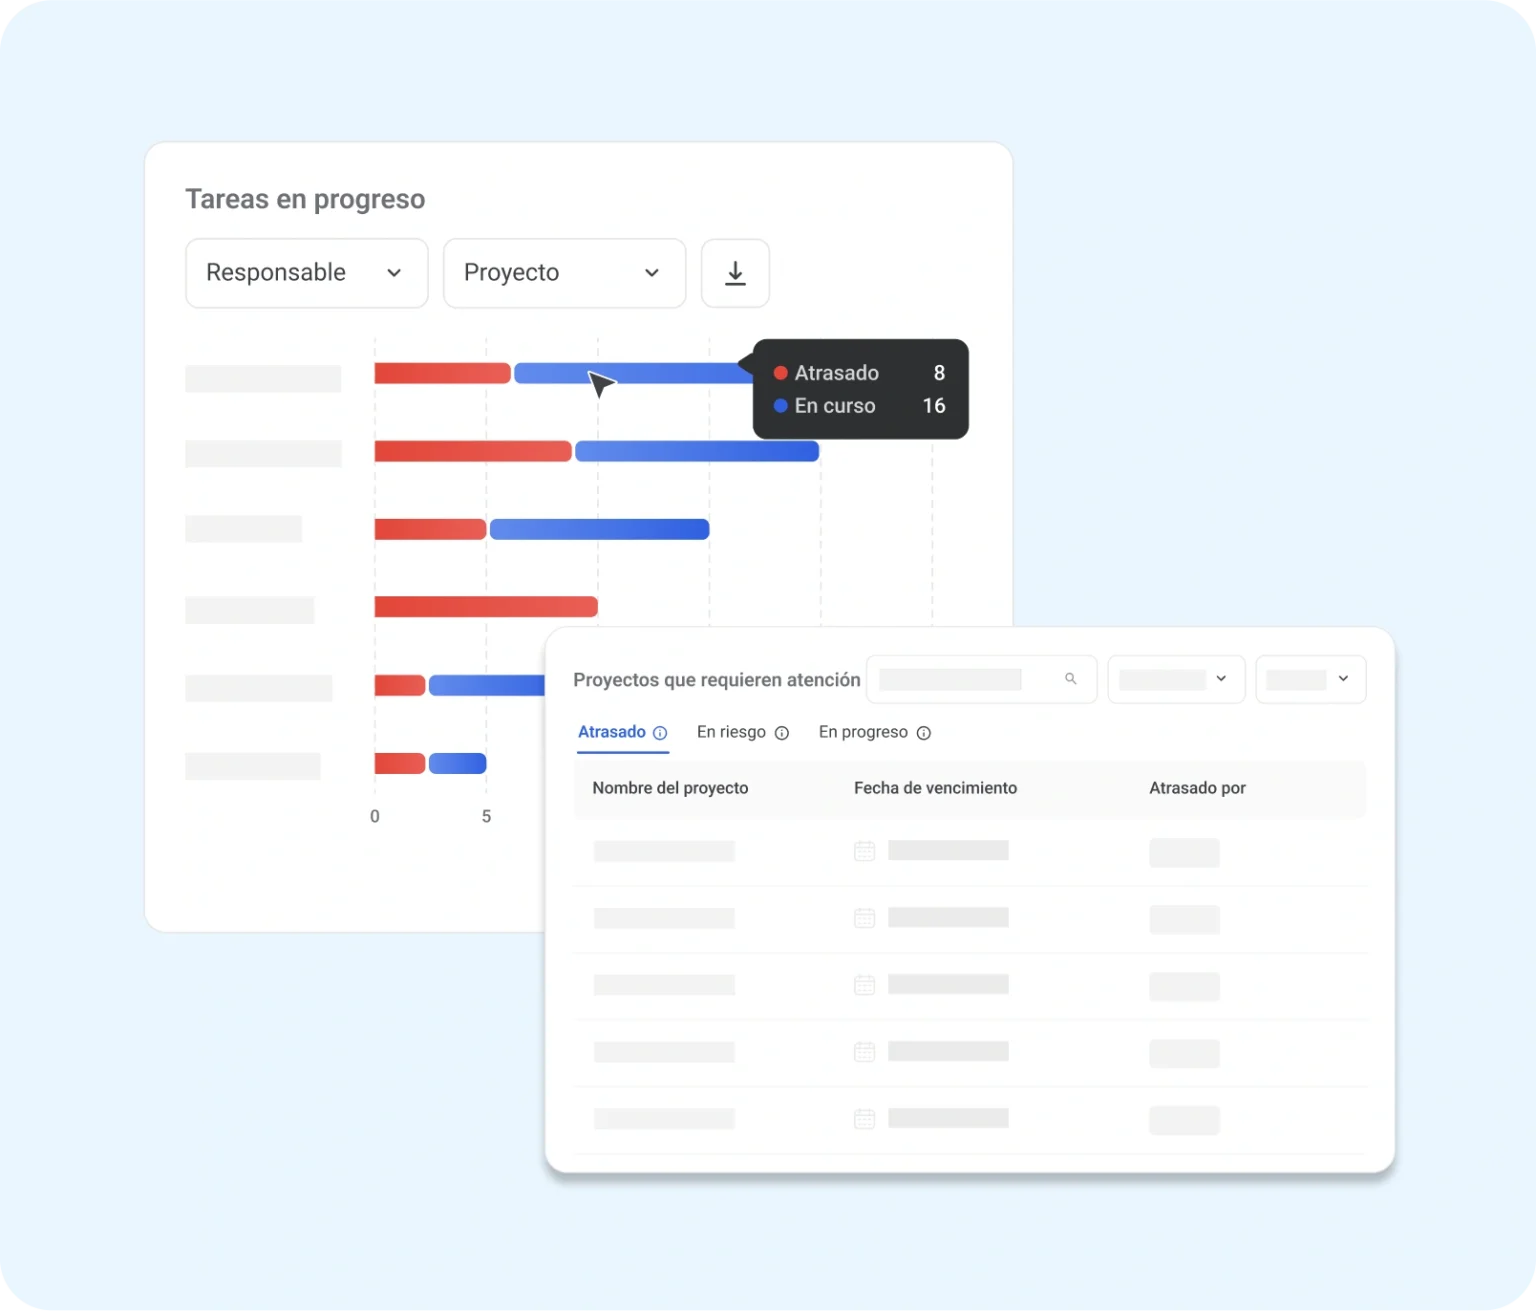Open the wider filter dropdown beside search
Screen dimensions: 1536x1311
(x=1176, y=679)
